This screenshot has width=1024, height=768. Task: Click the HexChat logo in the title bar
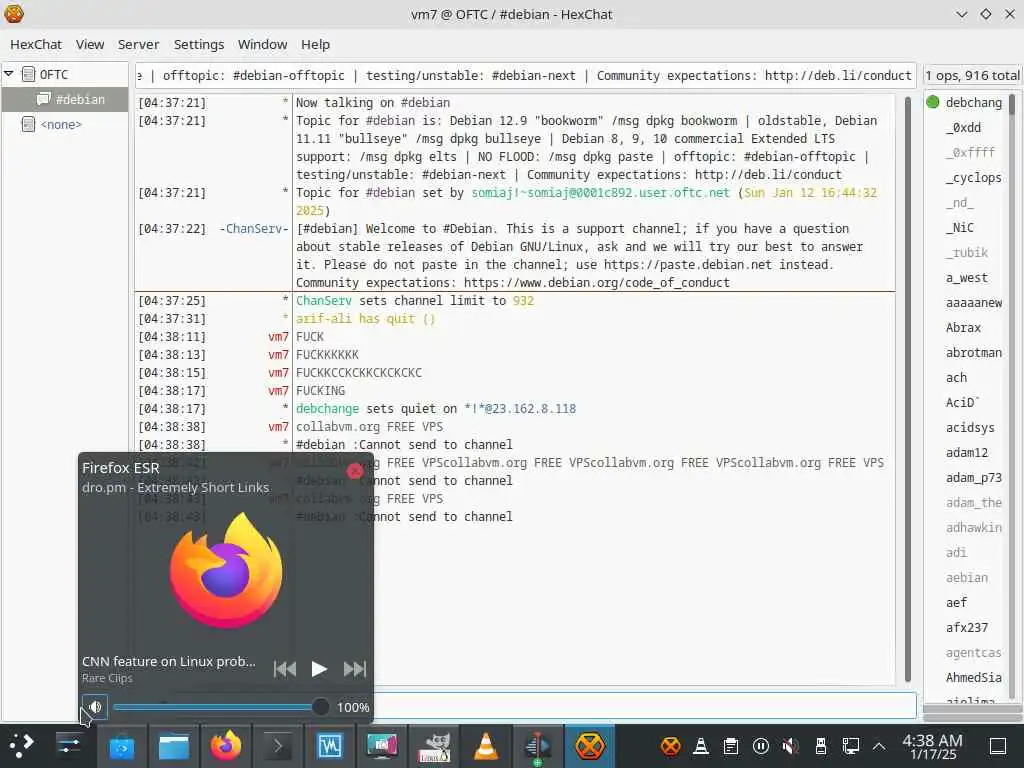[14, 13]
